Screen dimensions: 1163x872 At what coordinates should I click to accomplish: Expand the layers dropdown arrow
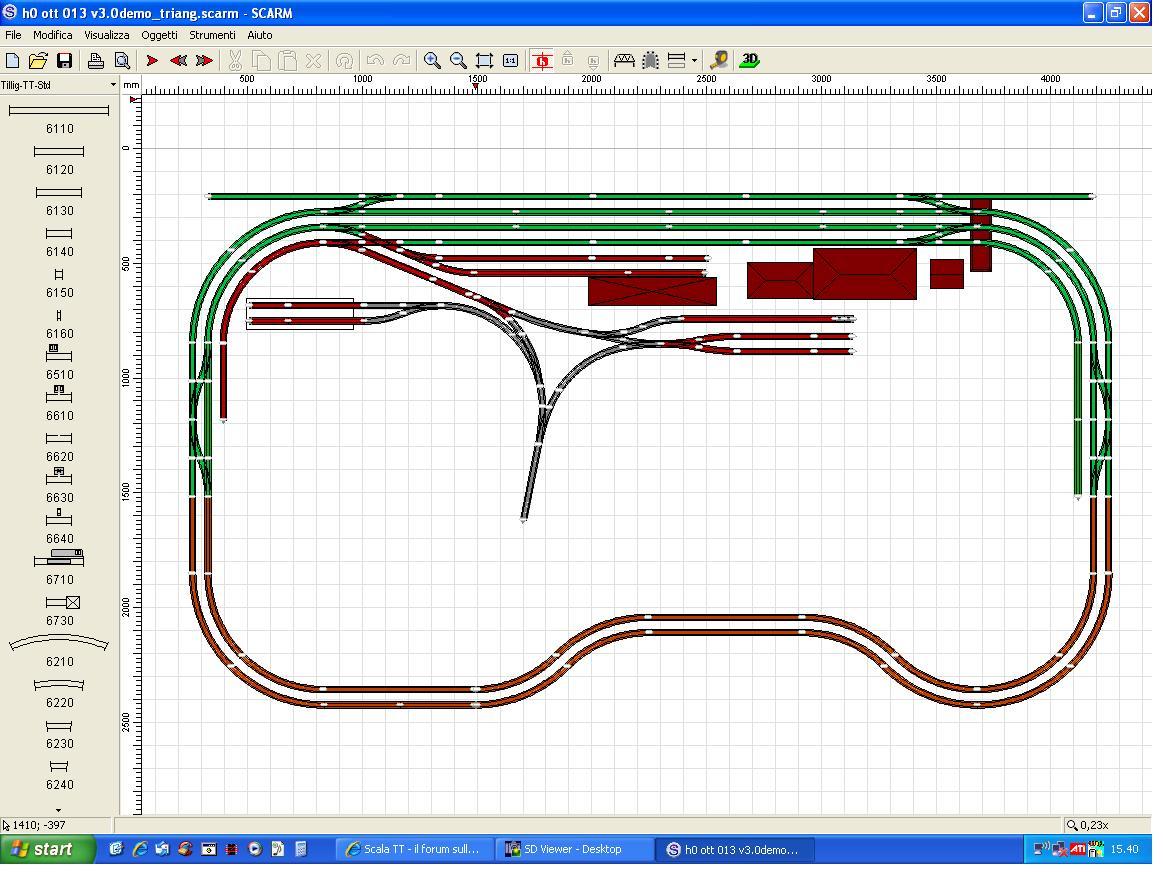tap(694, 61)
